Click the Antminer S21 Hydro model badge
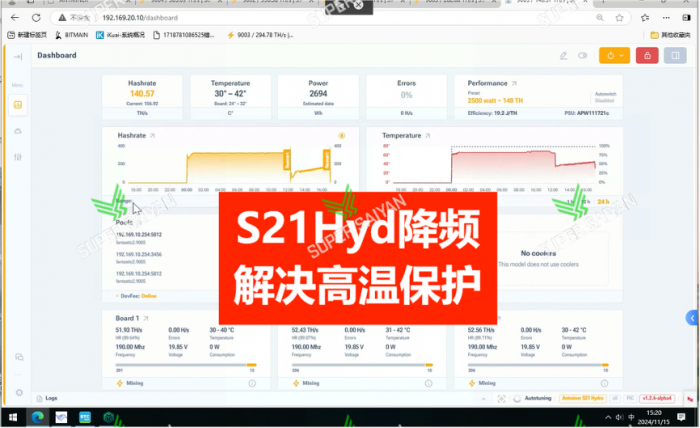The image size is (700, 428). pyautogui.click(x=583, y=399)
